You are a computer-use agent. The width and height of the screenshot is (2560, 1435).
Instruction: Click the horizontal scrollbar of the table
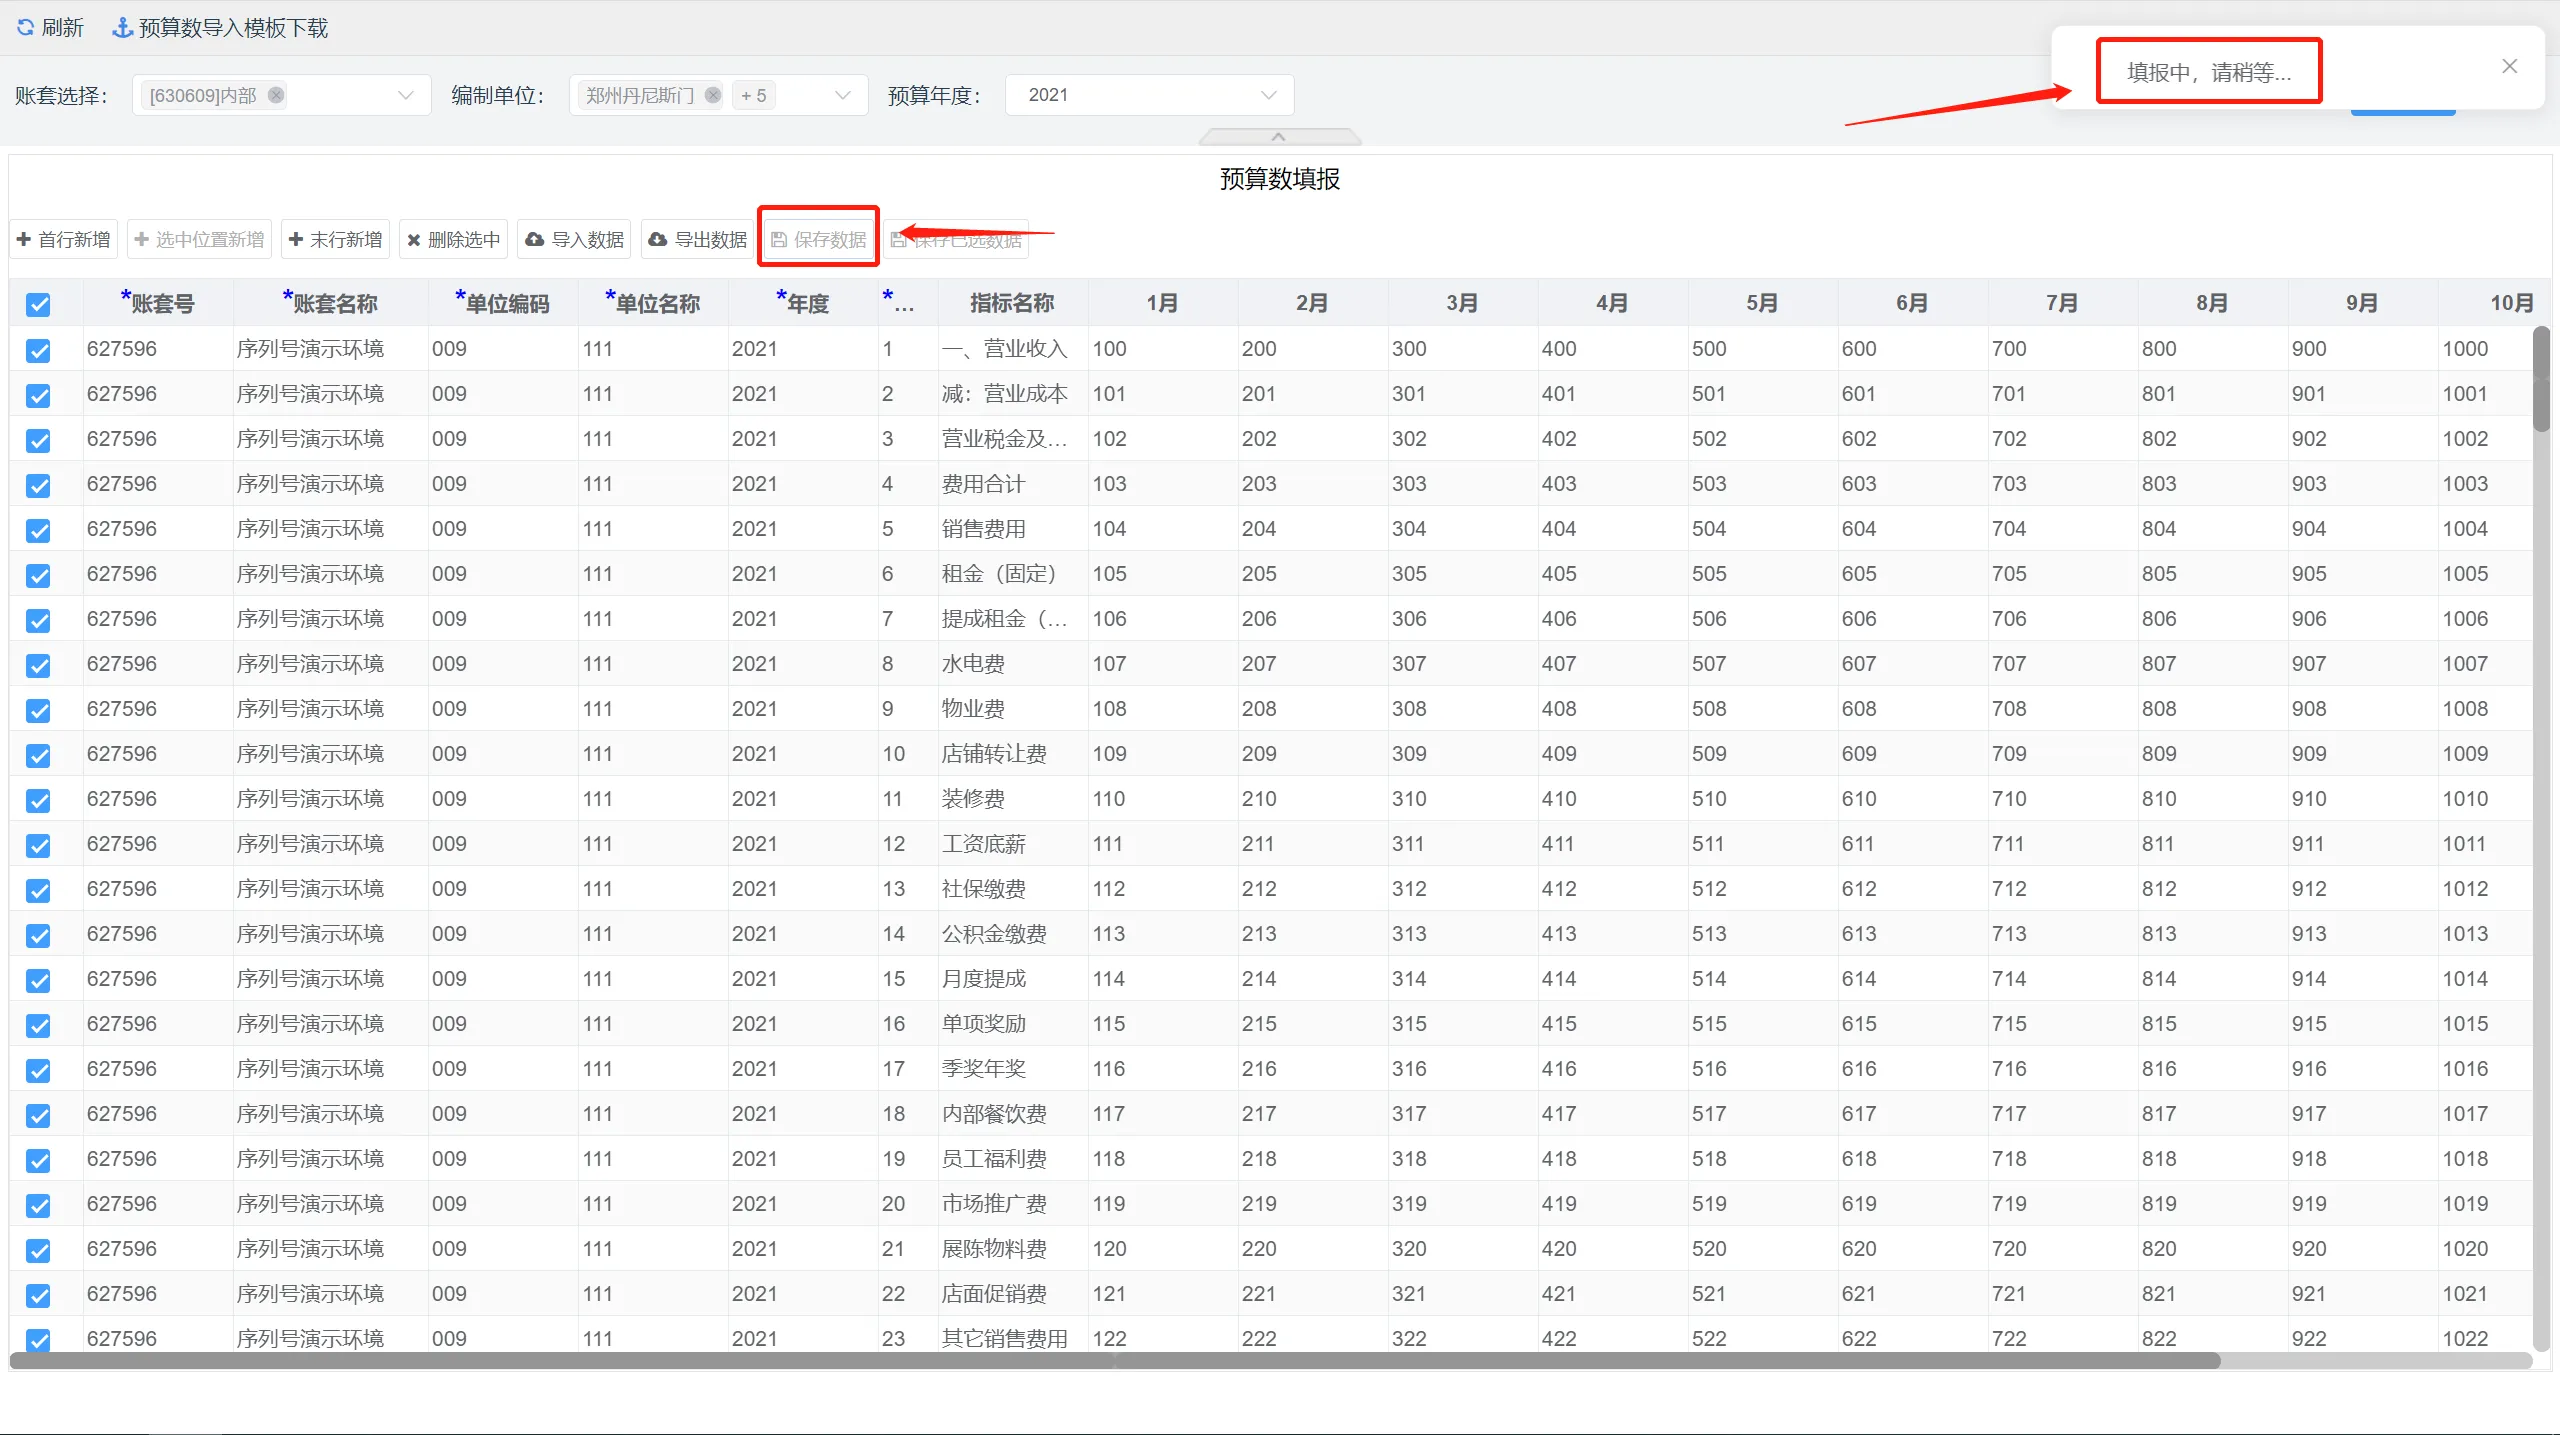[1115, 1361]
